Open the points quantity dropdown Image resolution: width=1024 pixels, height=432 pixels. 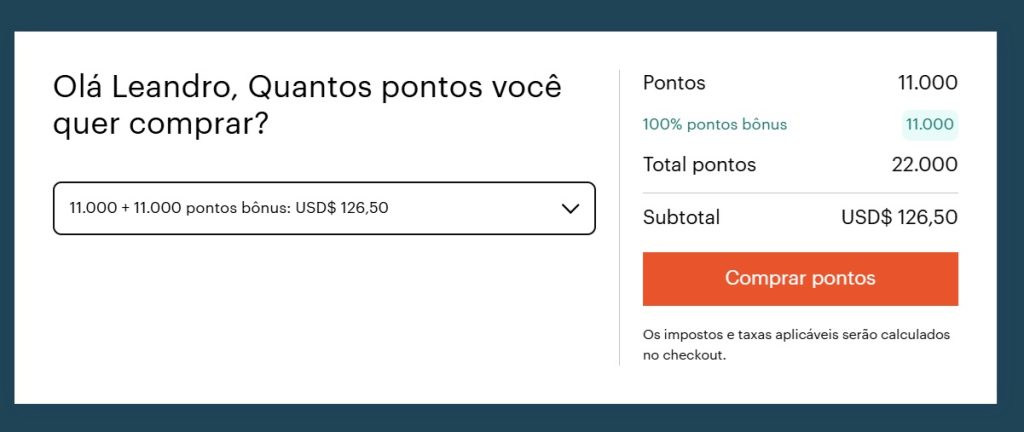click(323, 208)
